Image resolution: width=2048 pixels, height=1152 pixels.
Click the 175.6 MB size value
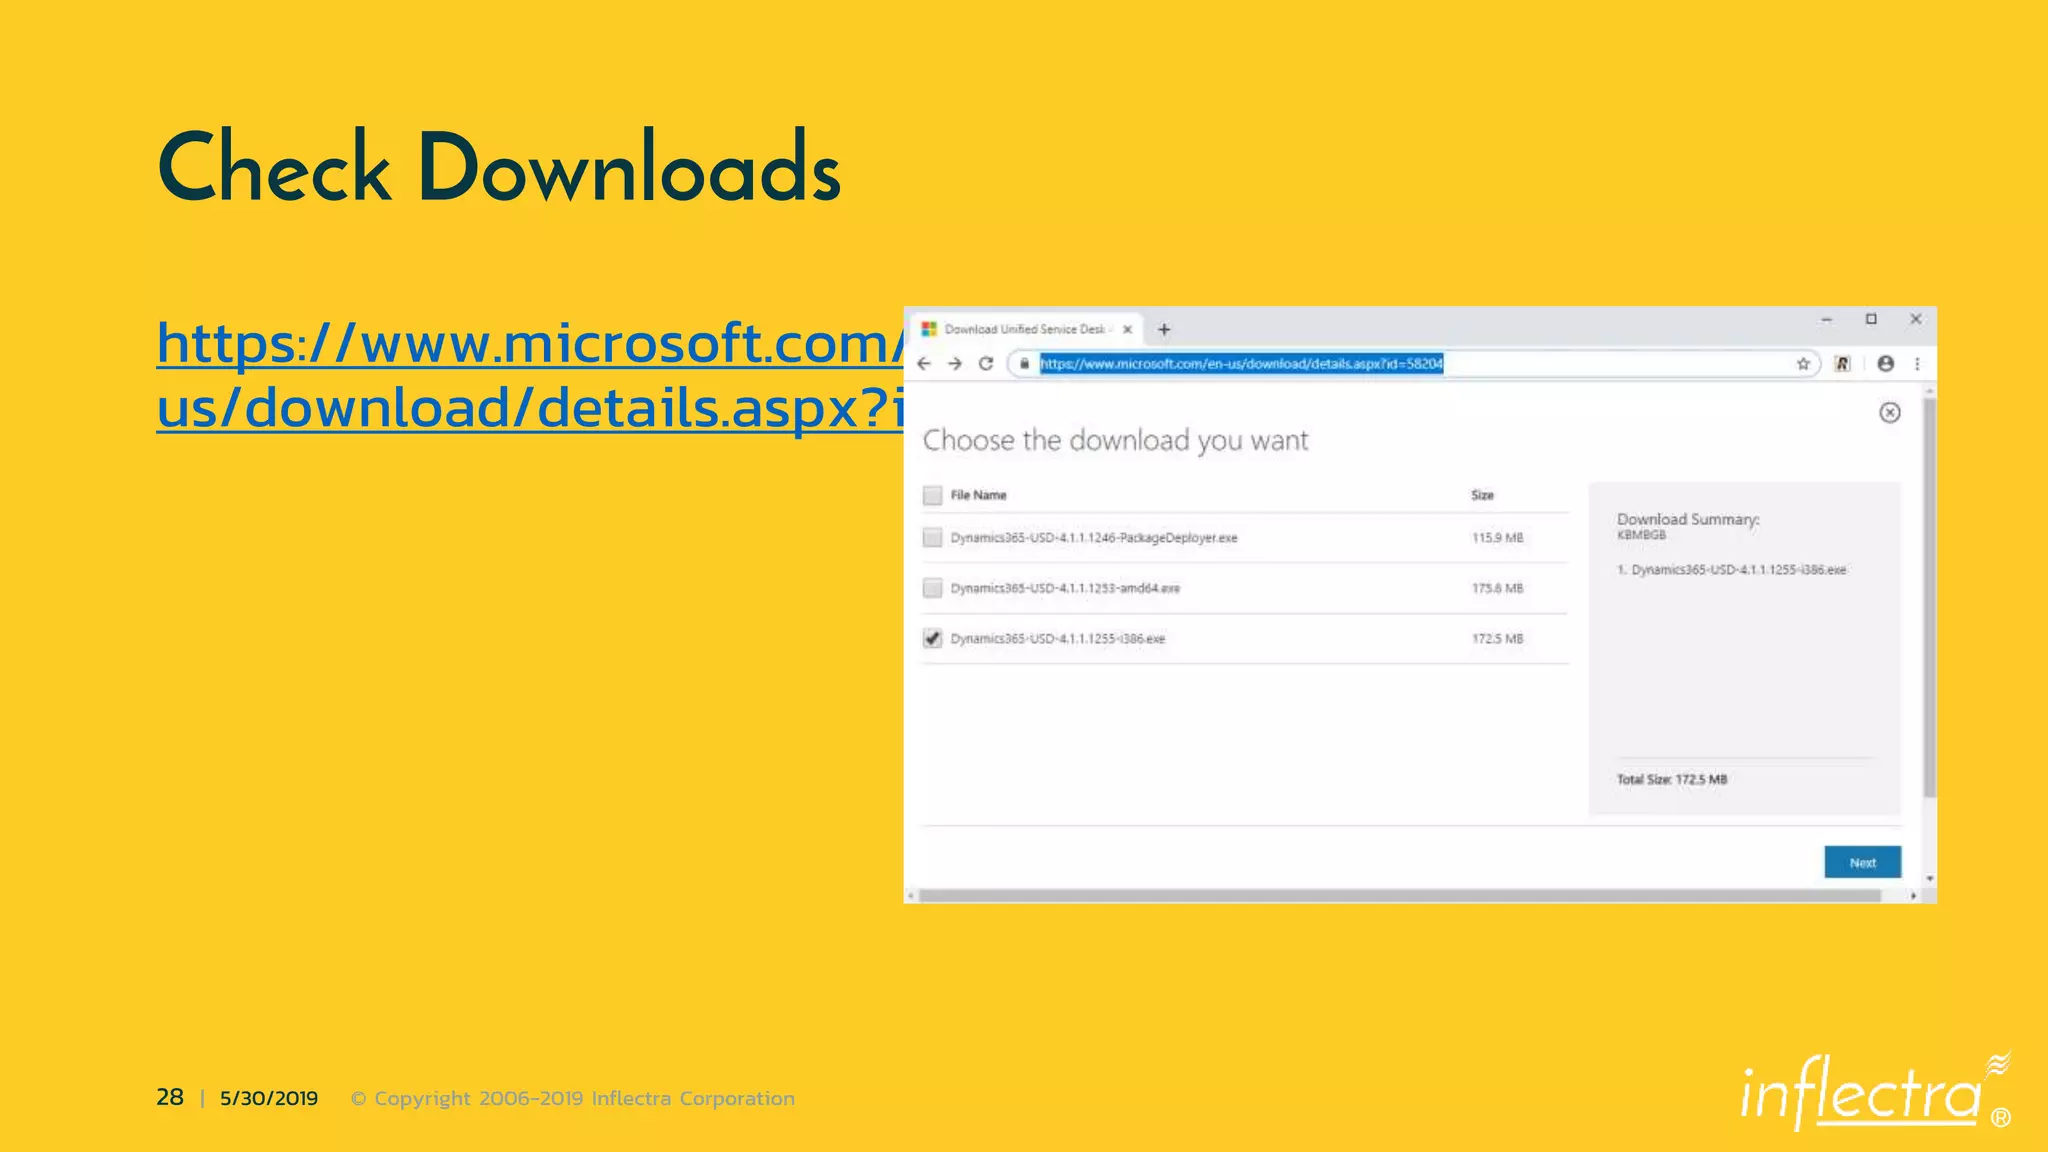click(x=1497, y=588)
